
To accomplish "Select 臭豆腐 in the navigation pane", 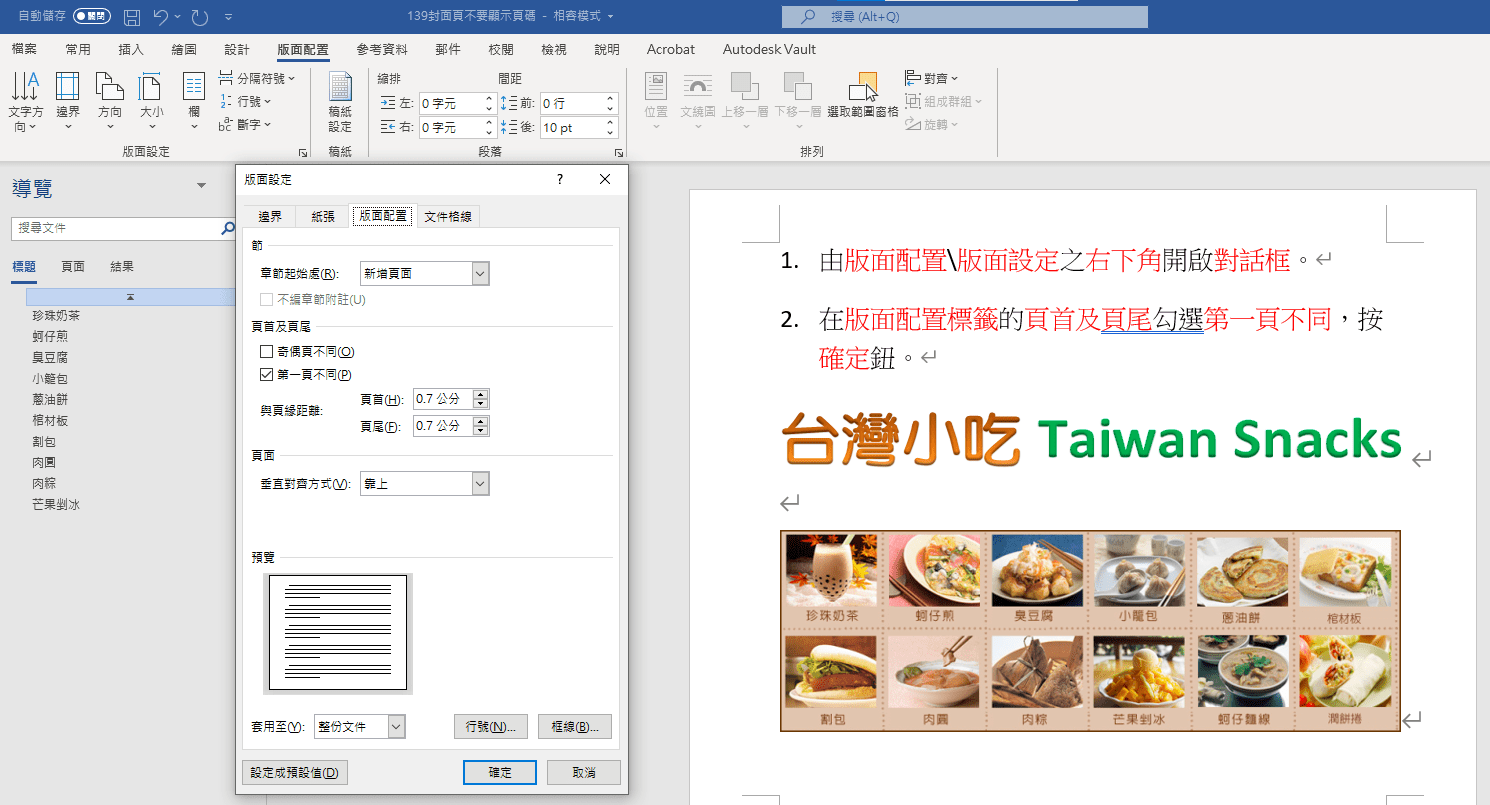I will coord(48,357).
